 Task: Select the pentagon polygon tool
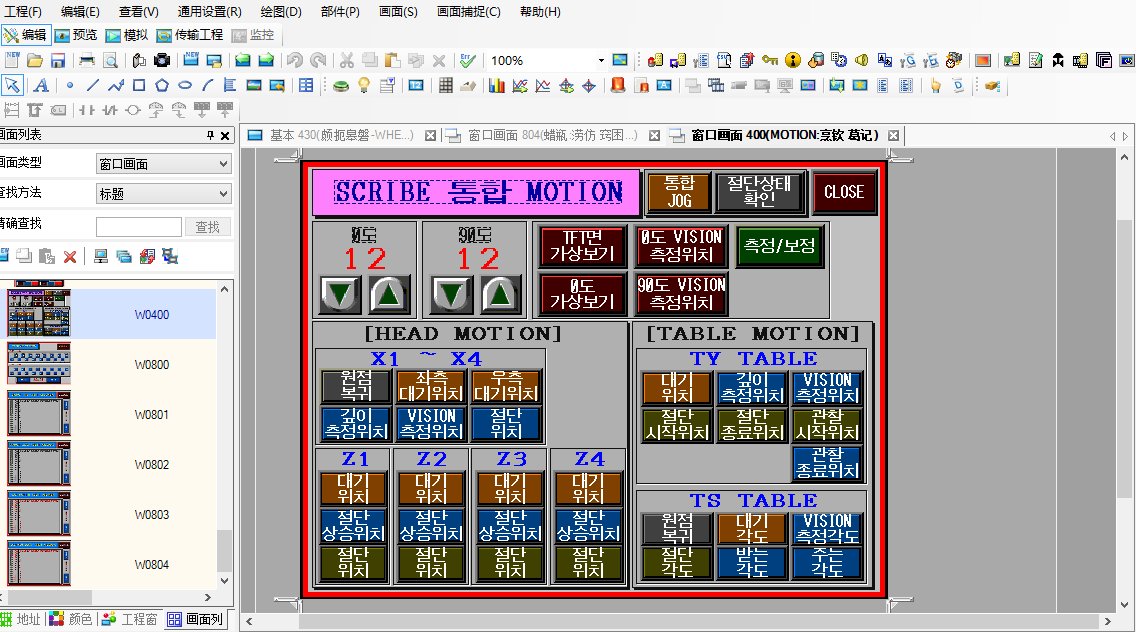[x=161, y=85]
